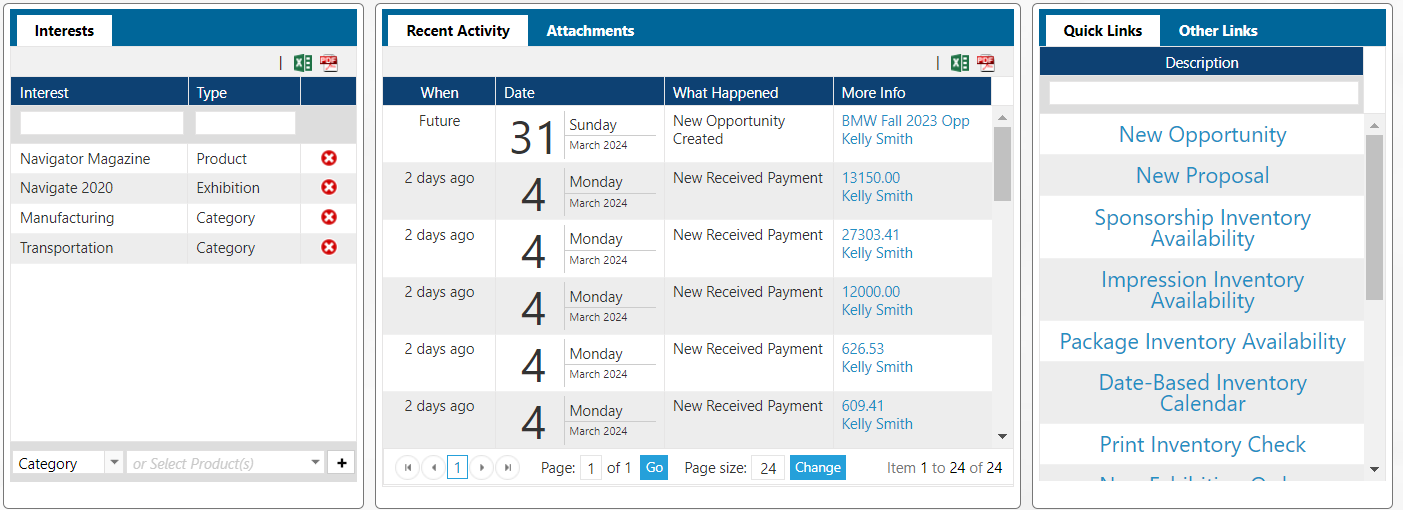Open the New Opportunity quick link
Viewport: 1403px width, 510px height.
tap(1202, 135)
